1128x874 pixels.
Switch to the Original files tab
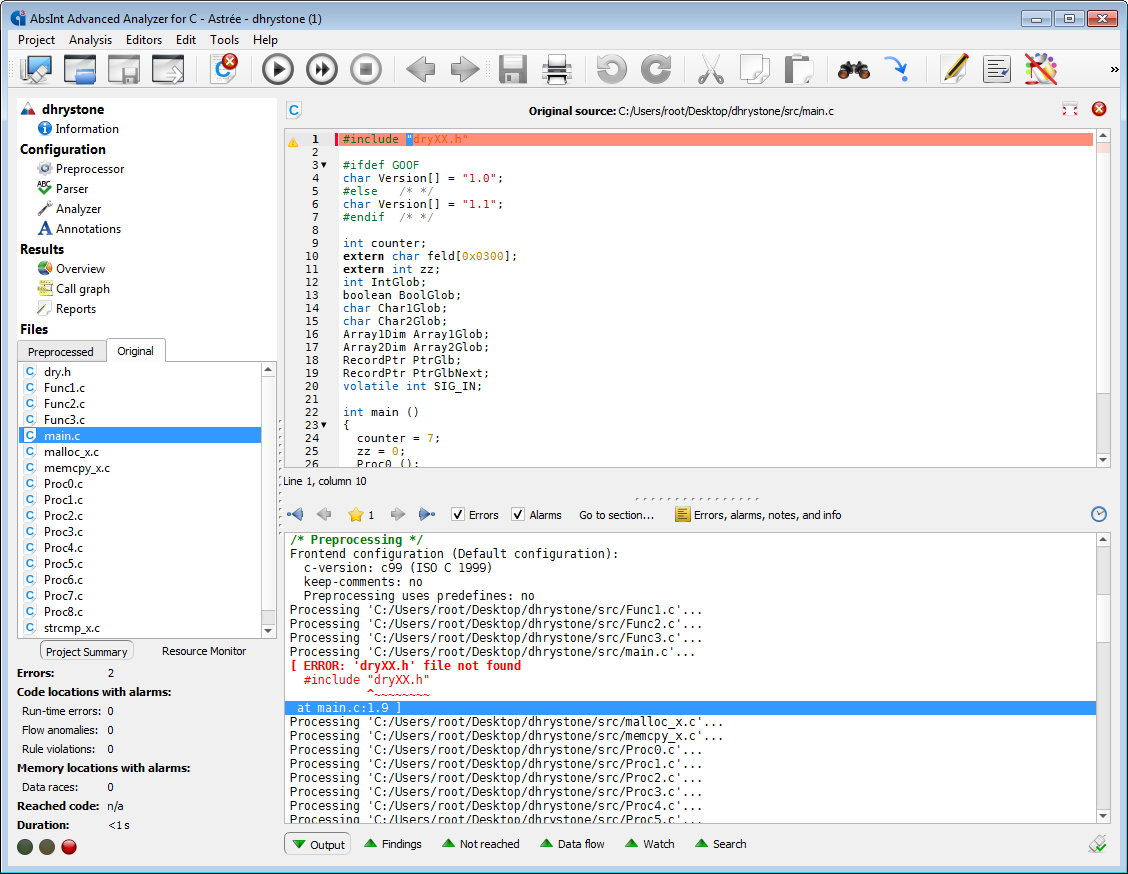(x=135, y=351)
